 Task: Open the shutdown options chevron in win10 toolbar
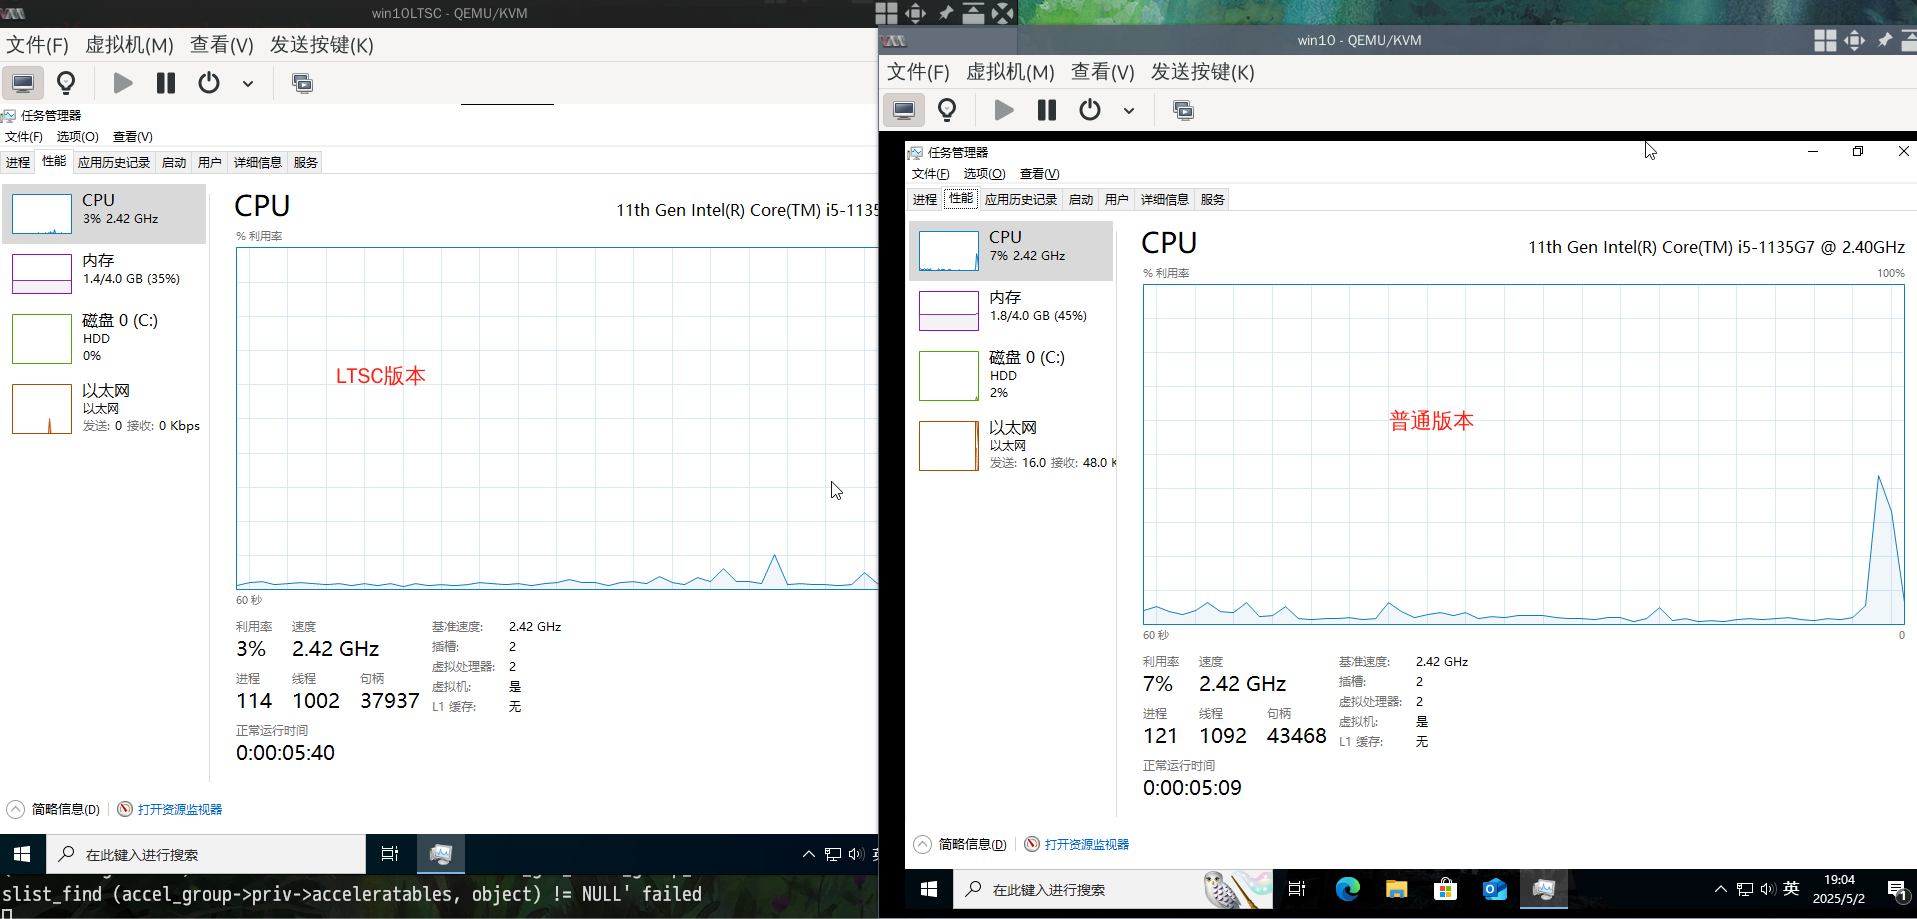coord(1129,110)
